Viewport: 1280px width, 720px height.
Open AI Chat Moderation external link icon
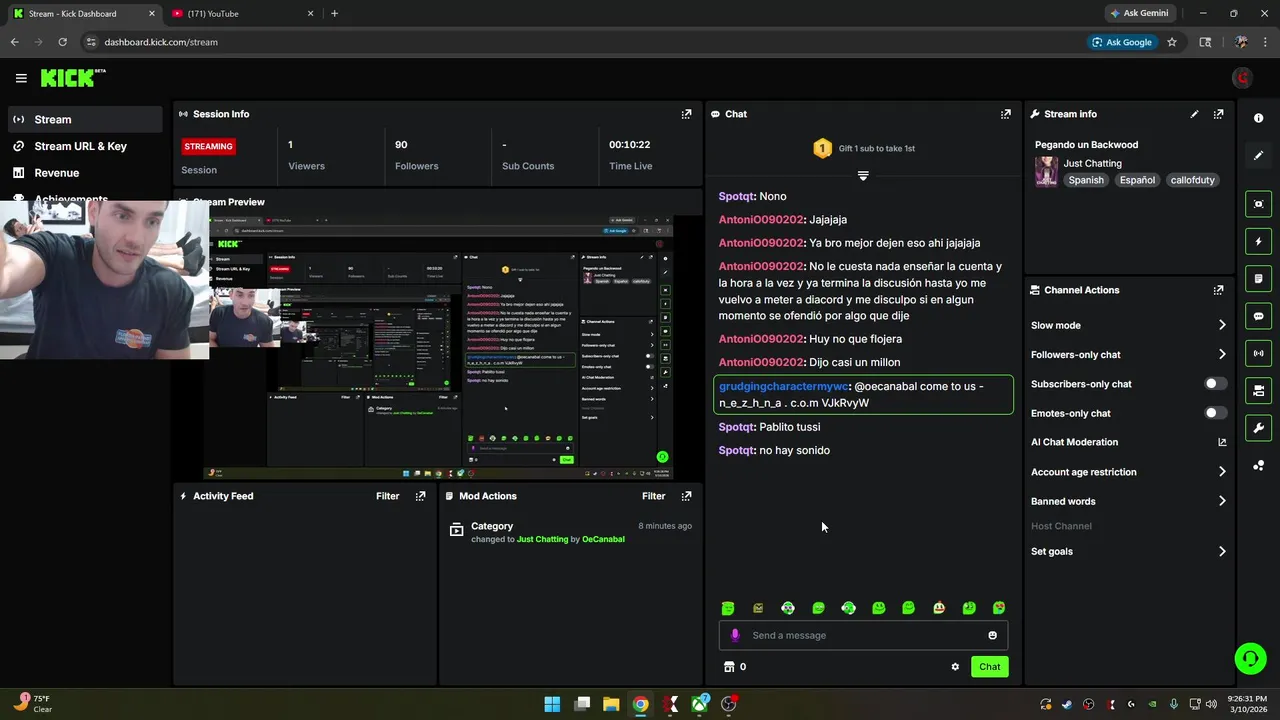(1222, 442)
